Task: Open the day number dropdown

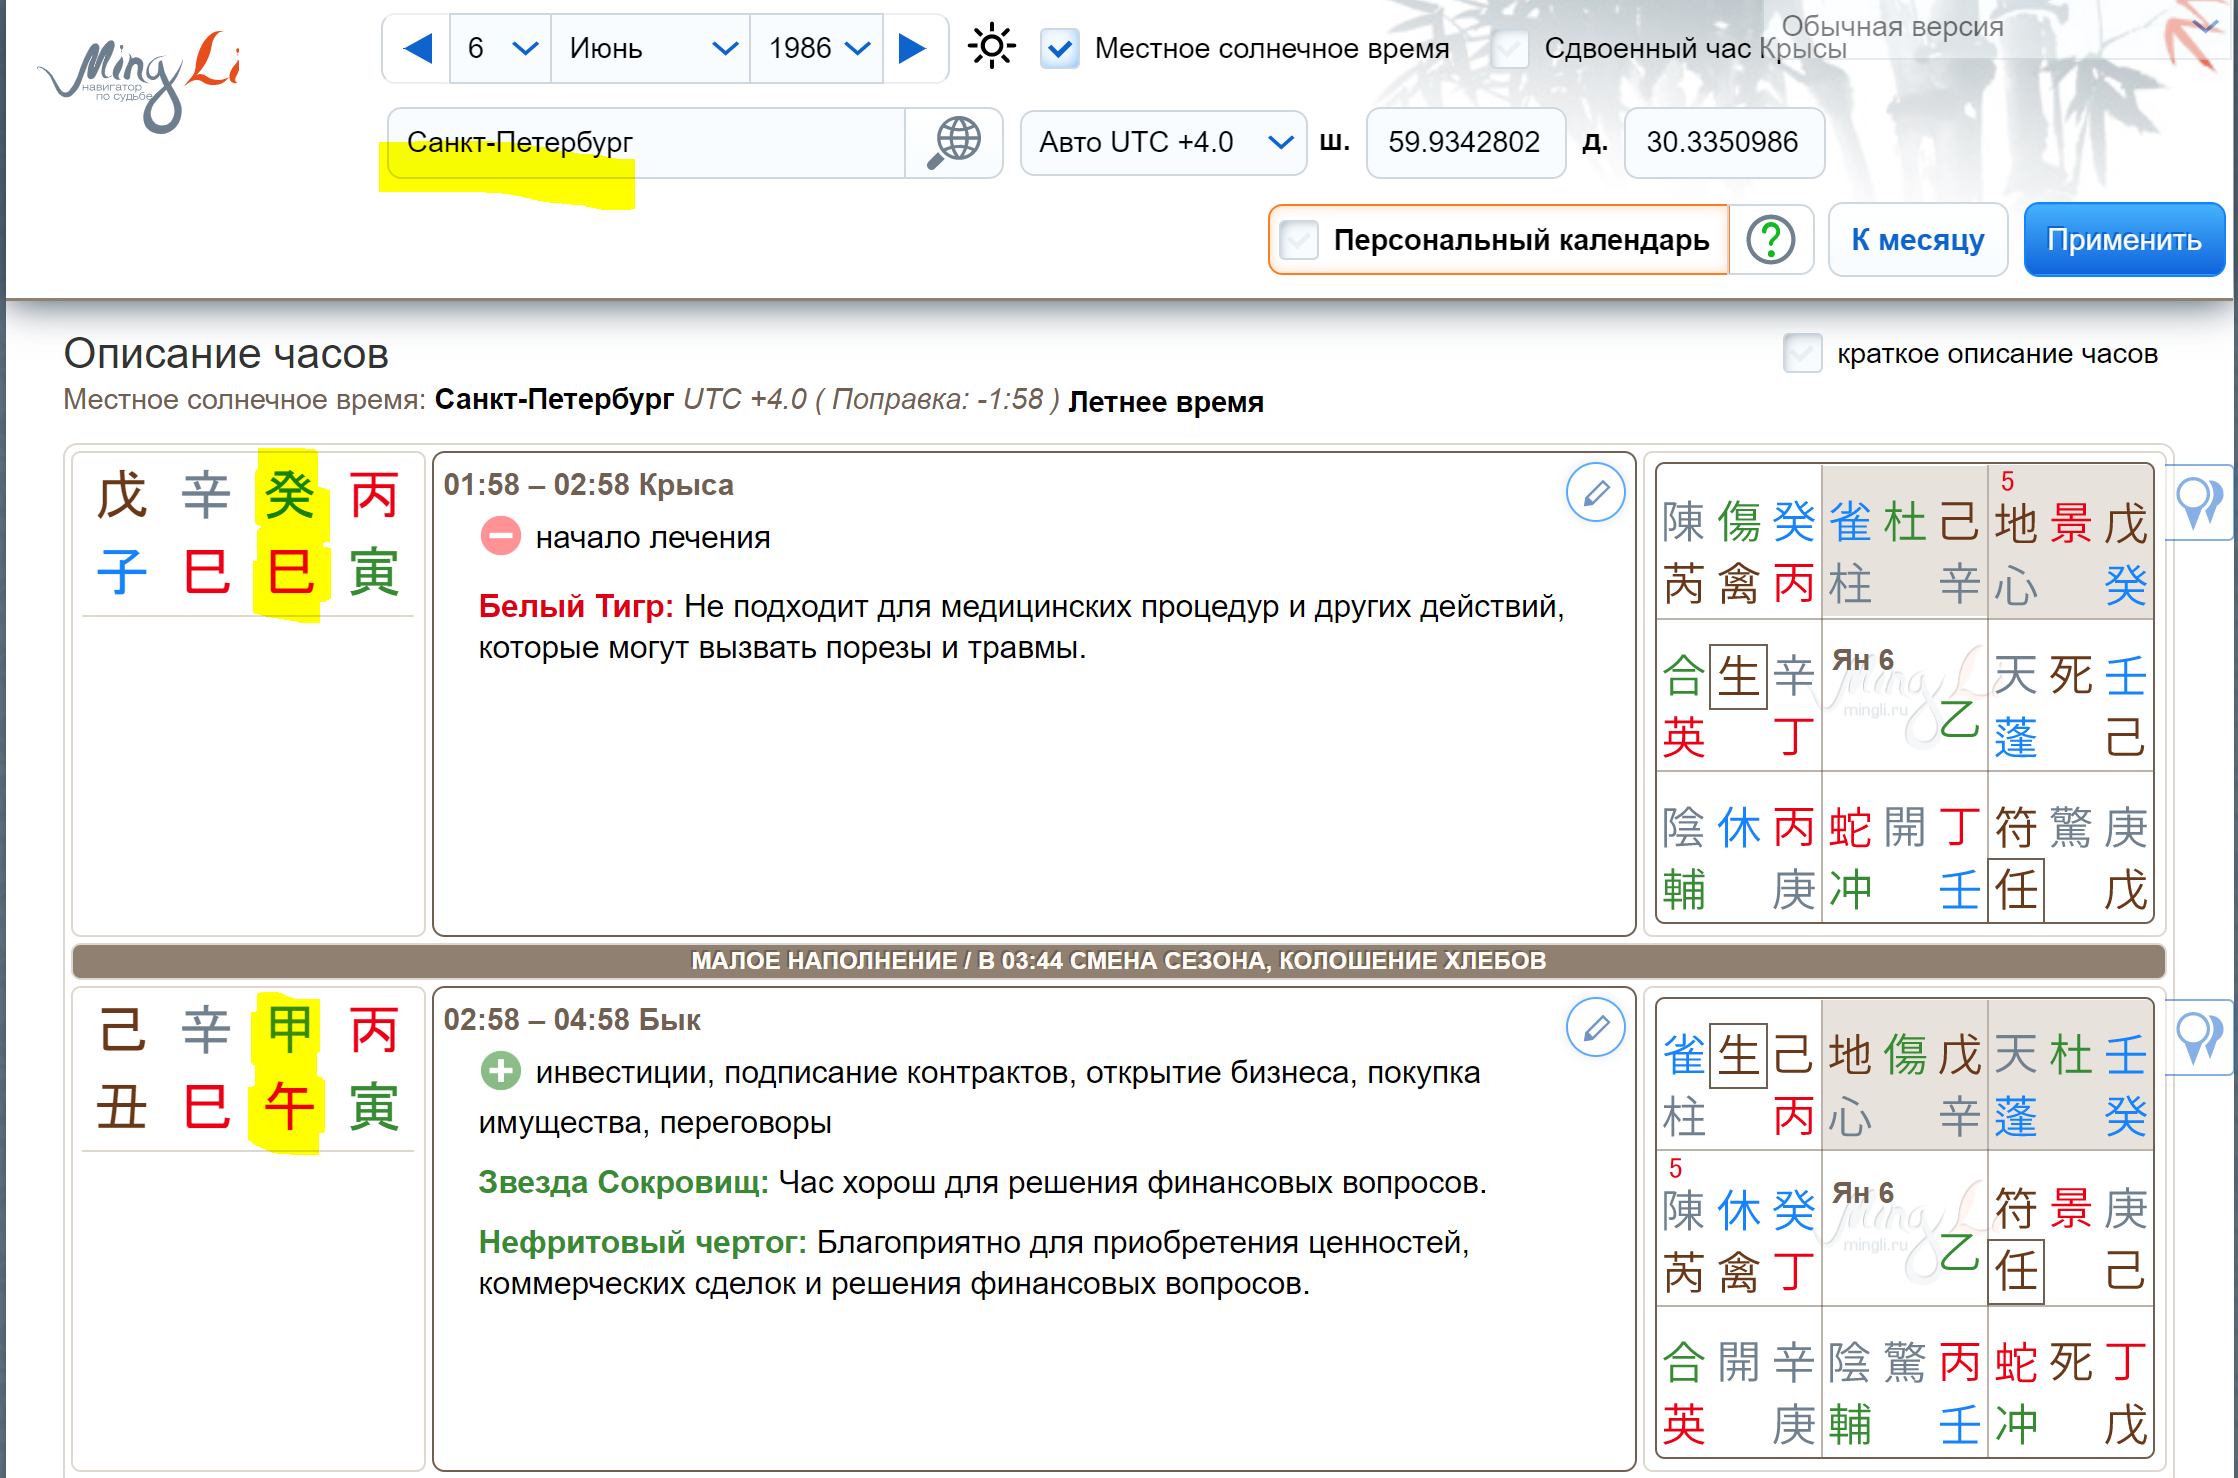Action: tap(501, 48)
